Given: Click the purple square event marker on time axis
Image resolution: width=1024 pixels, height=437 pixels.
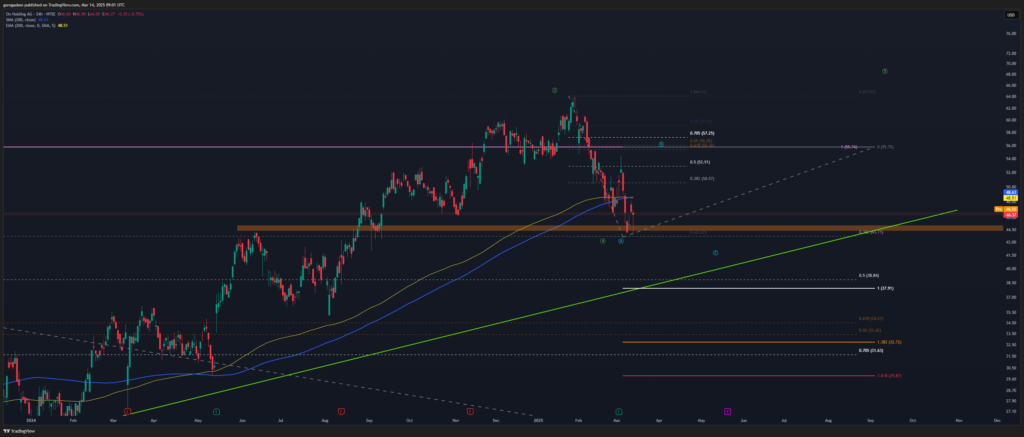Looking at the screenshot, I should pyautogui.click(x=727, y=411).
